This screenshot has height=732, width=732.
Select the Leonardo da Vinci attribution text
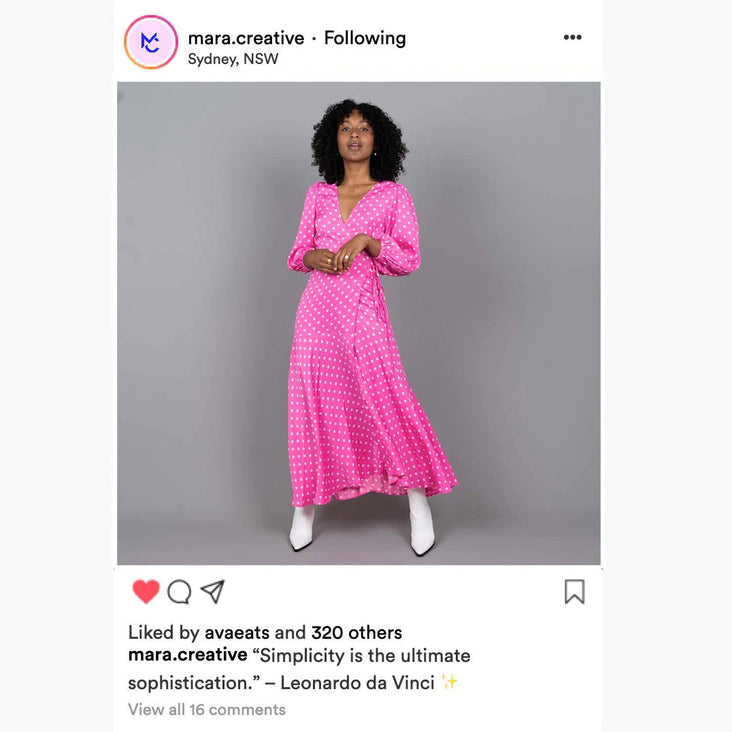click(x=357, y=683)
